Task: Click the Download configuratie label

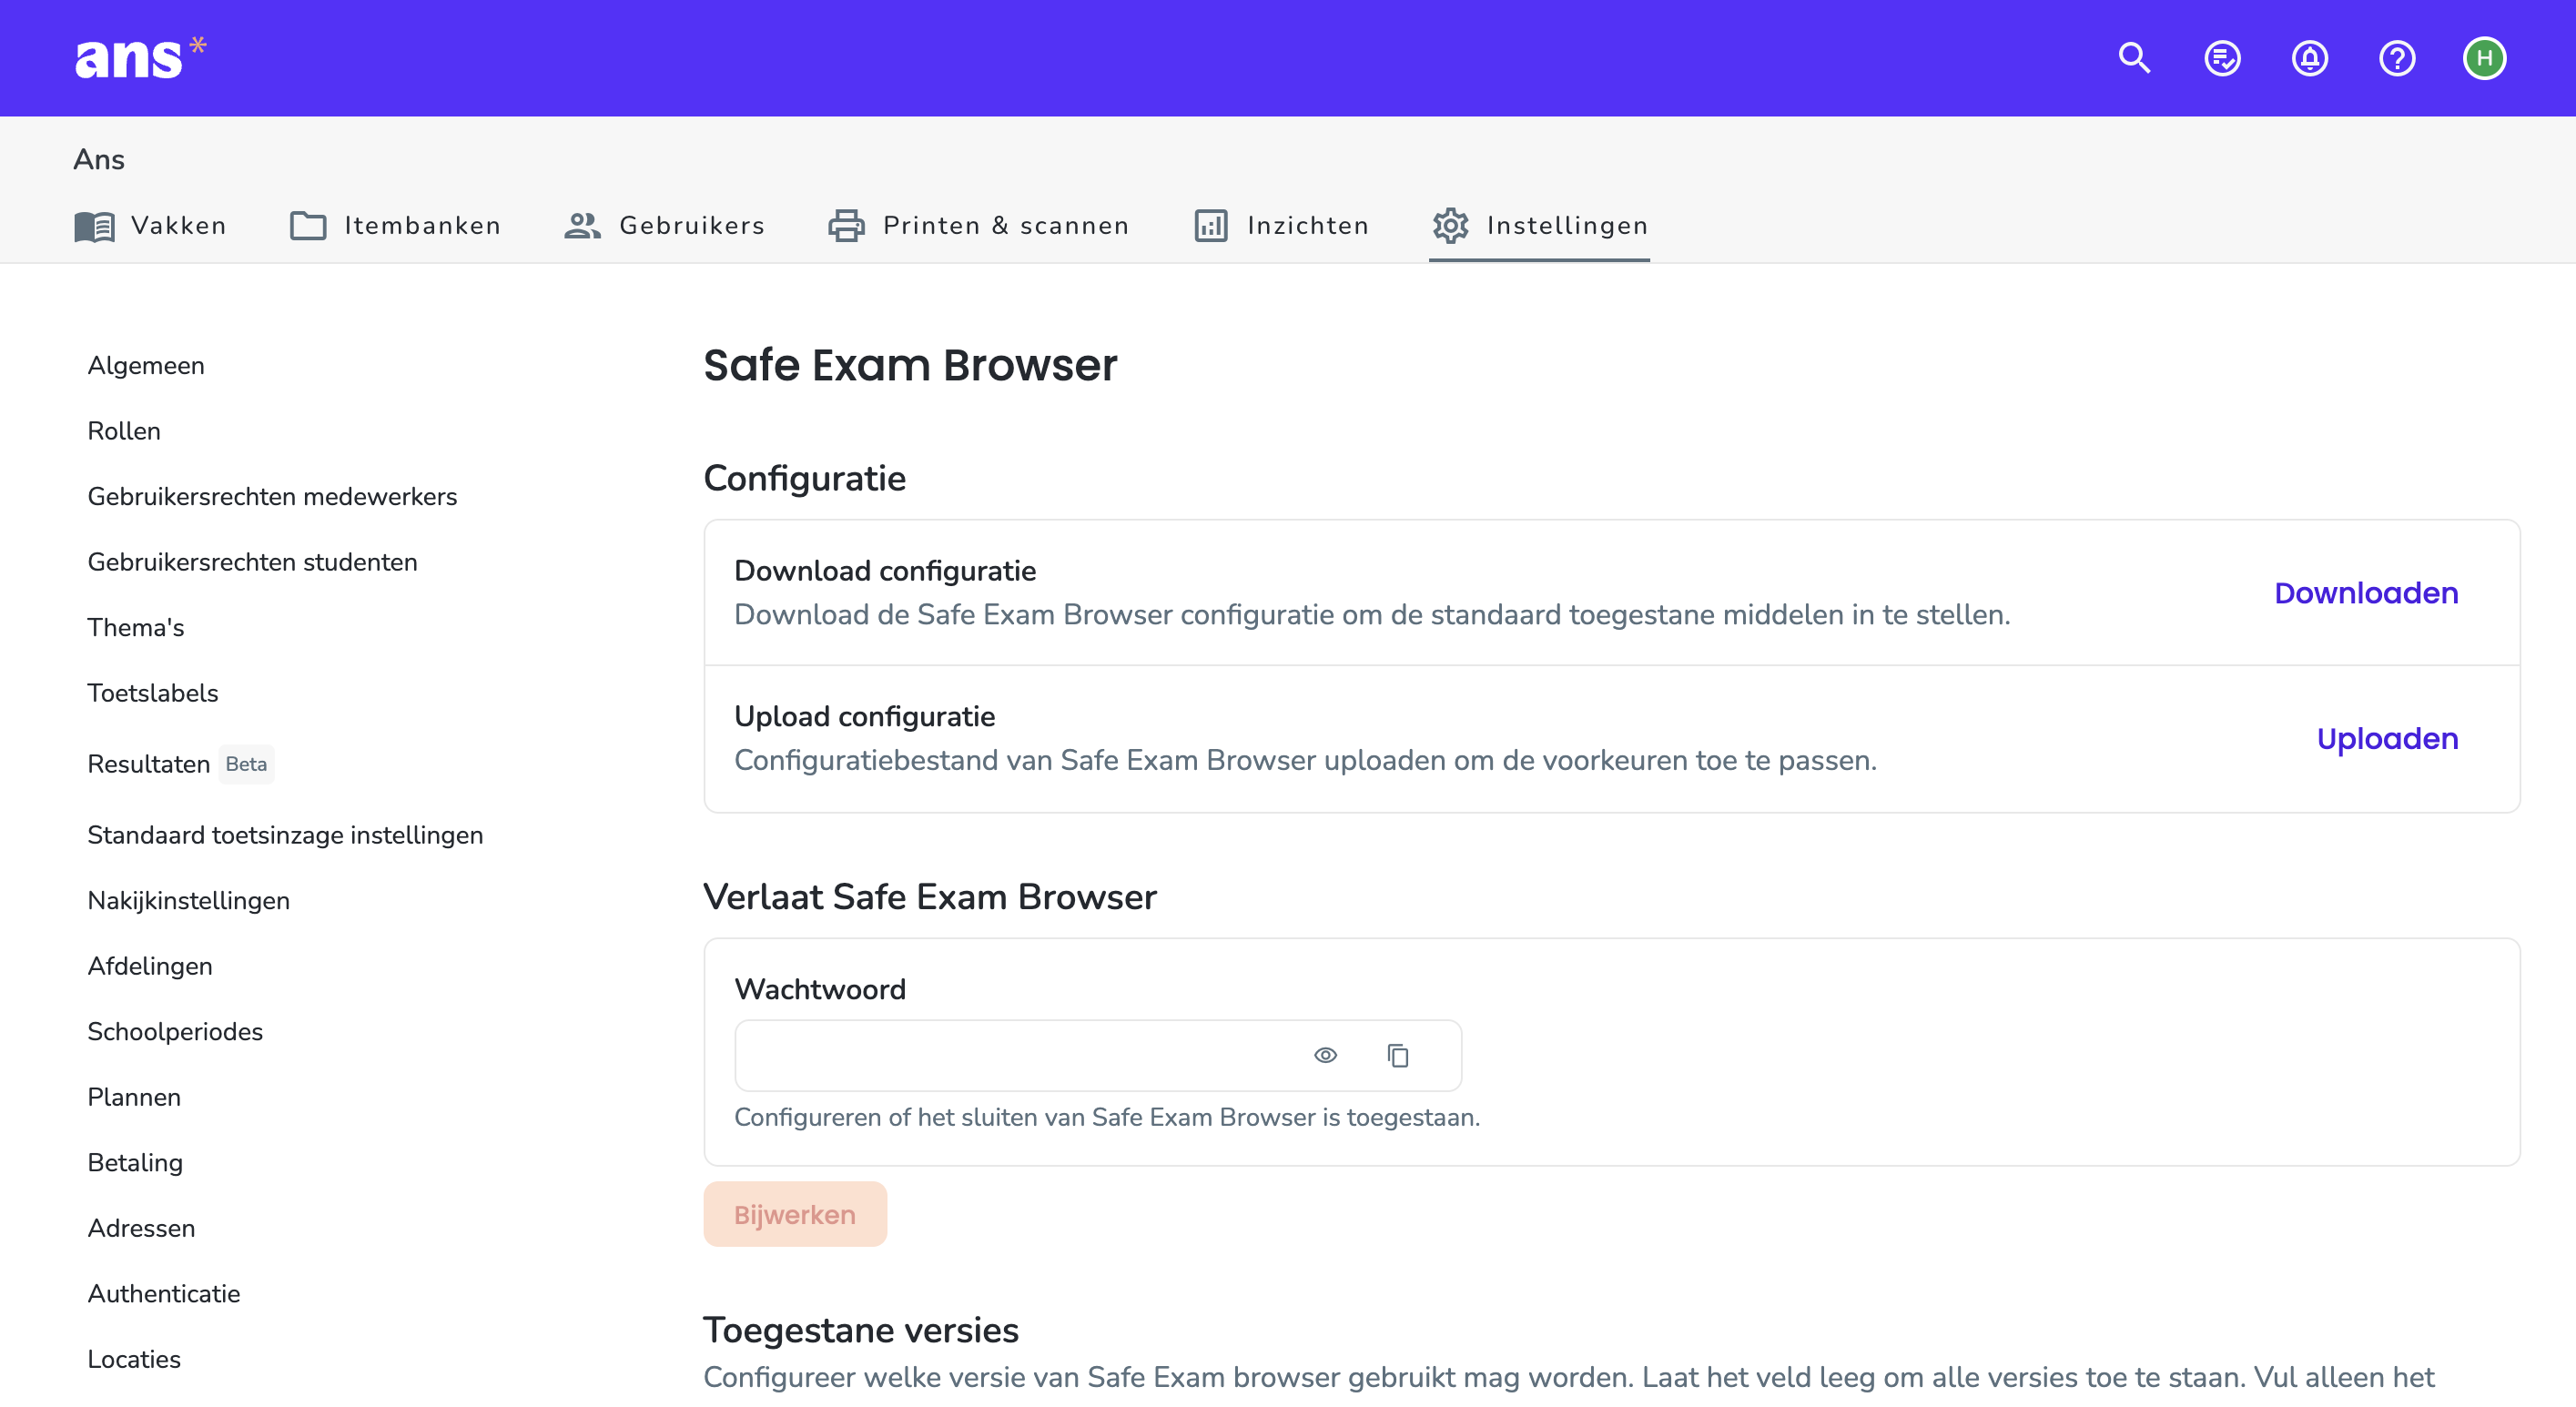Action: pos(885,570)
